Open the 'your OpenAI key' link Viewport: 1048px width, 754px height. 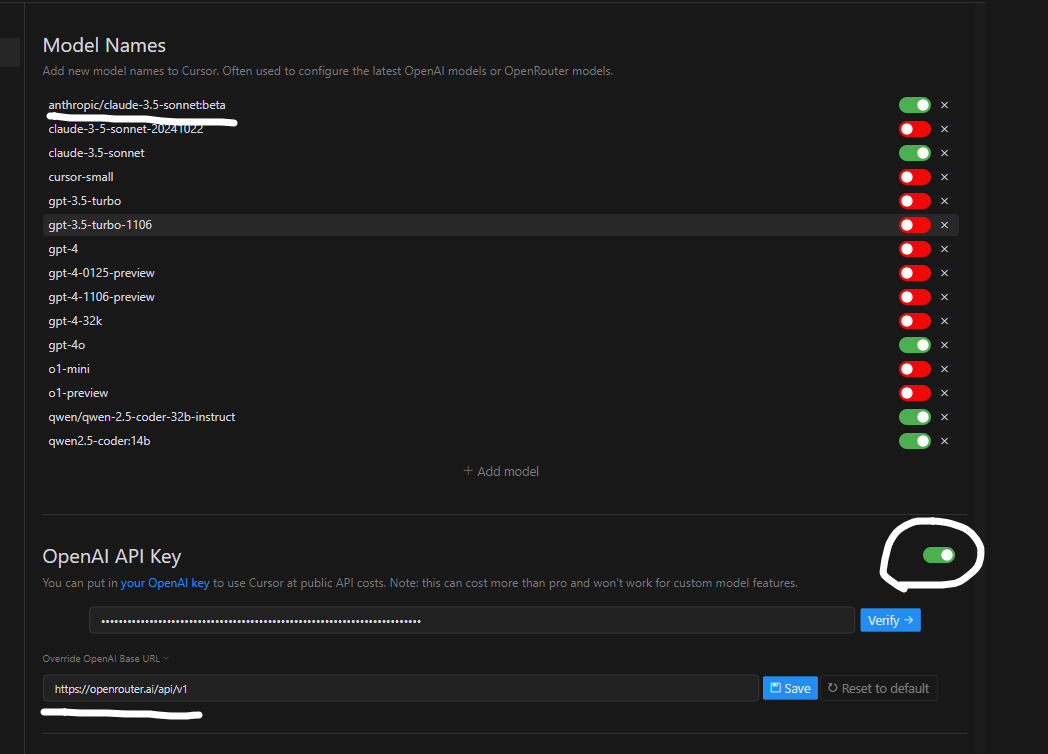pyautogui.click(x=165, y=583)
